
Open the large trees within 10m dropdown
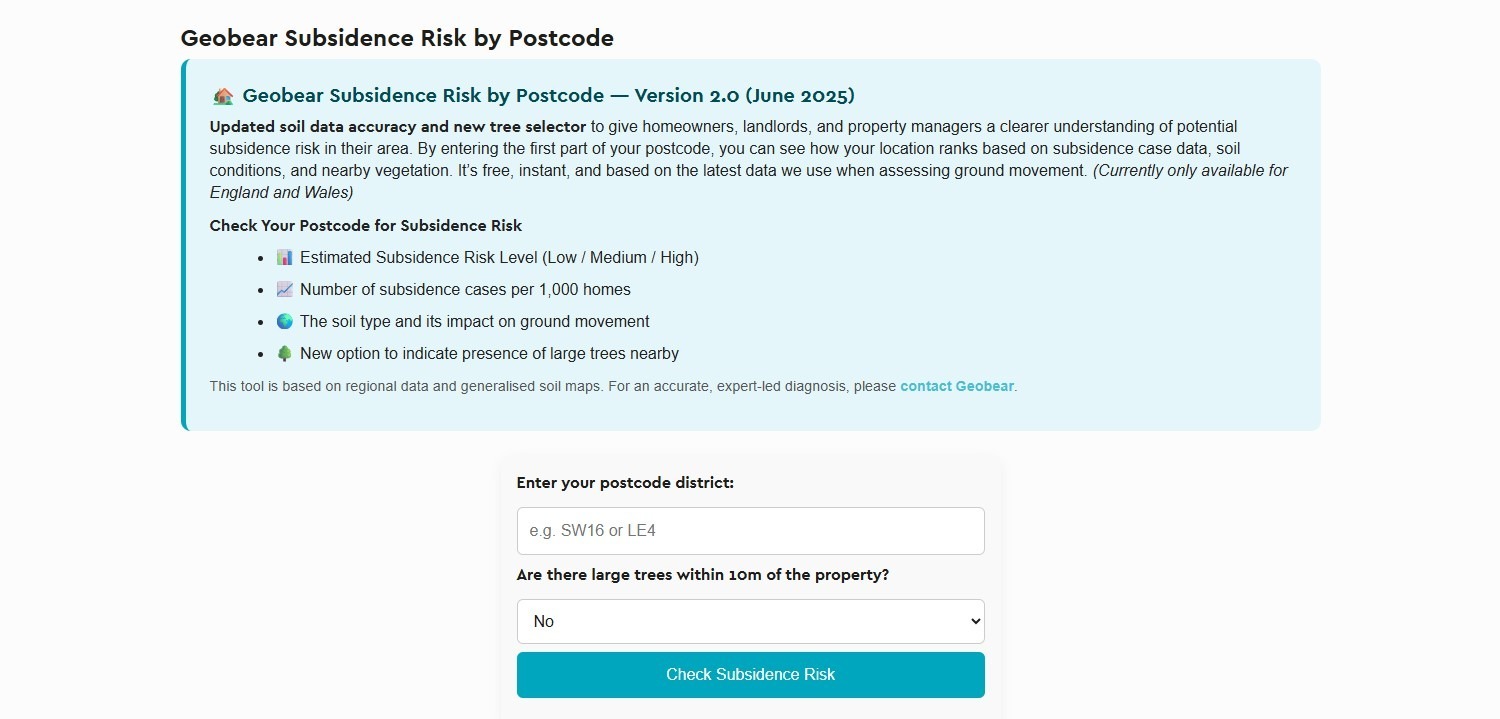750,621
